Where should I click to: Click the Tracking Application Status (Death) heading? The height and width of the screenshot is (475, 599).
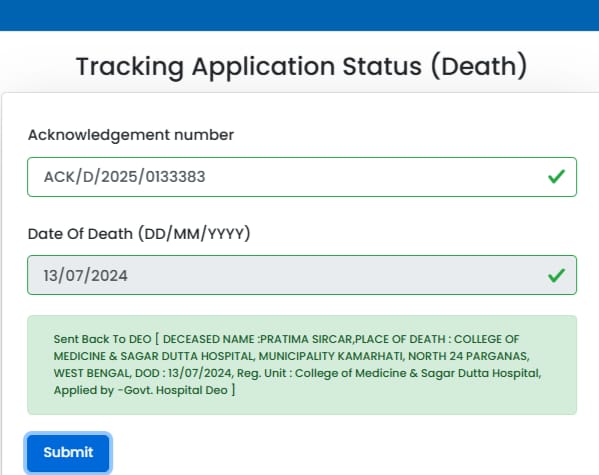(302, 67)
